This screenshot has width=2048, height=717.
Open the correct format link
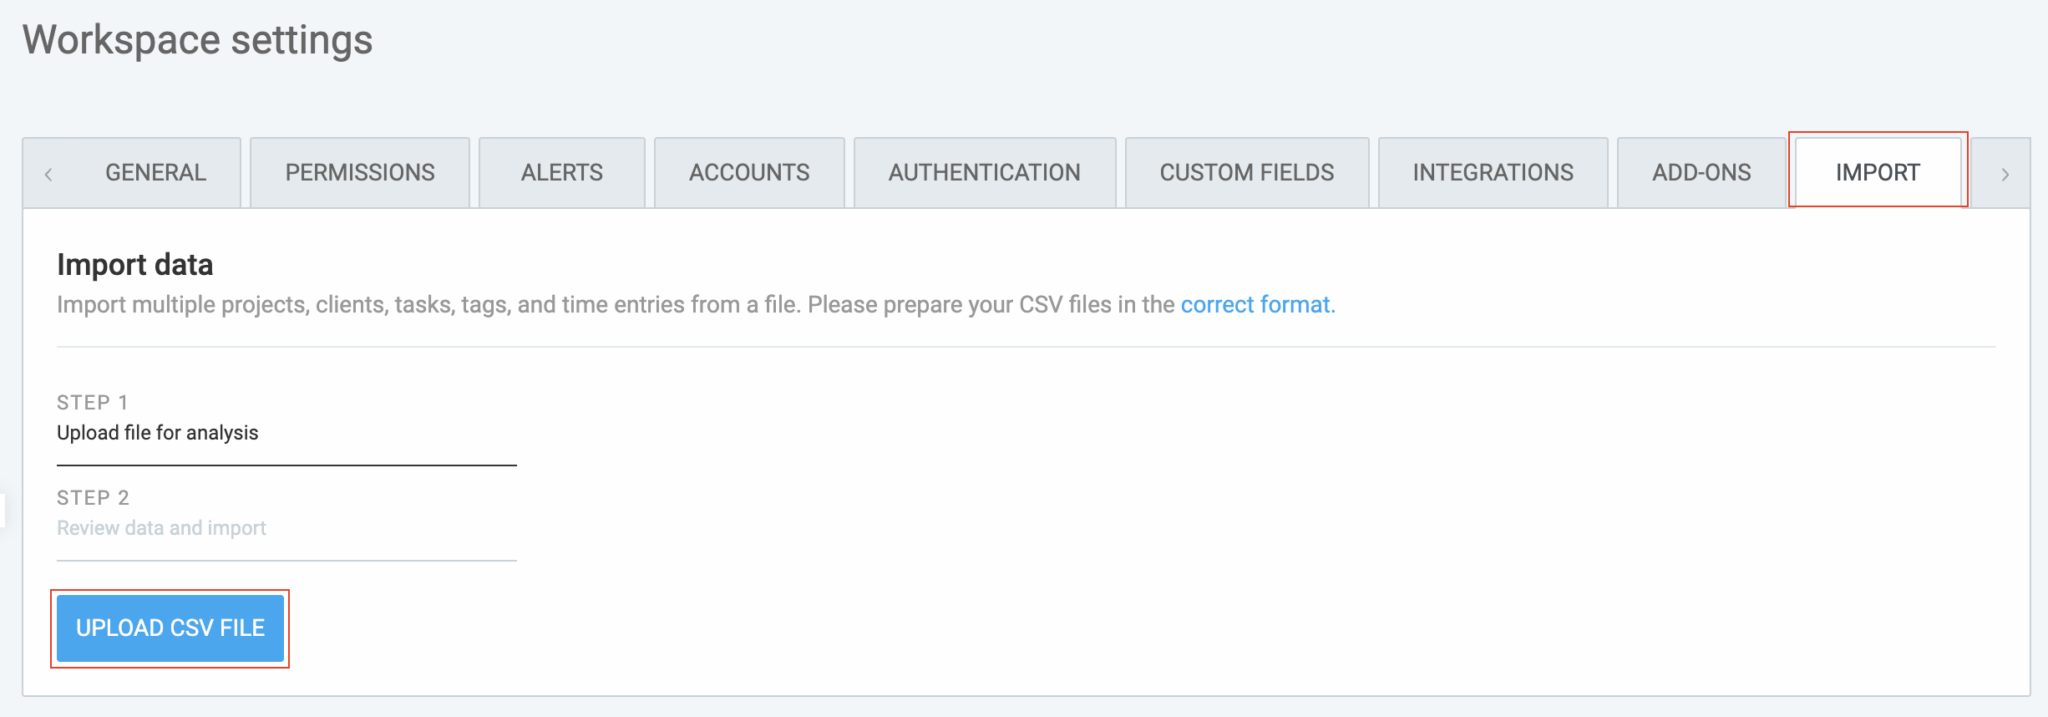[1257, 304]
